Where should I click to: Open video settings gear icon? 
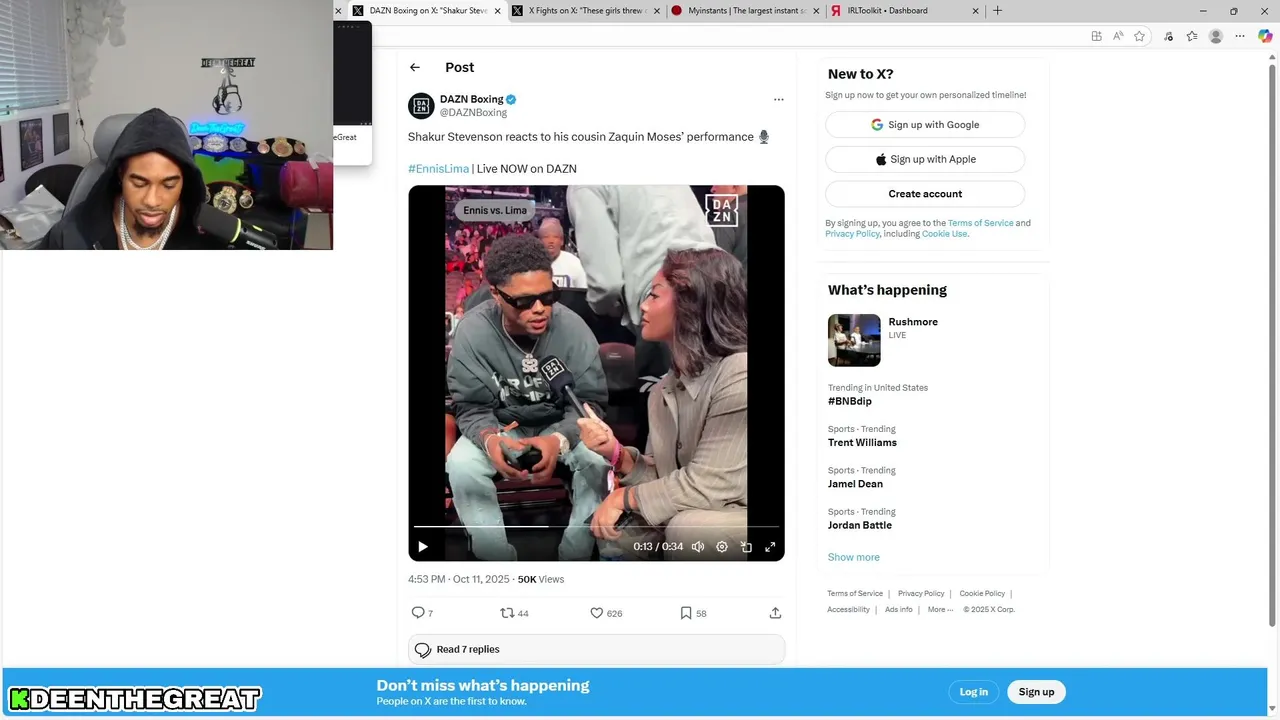click(722, 546)
